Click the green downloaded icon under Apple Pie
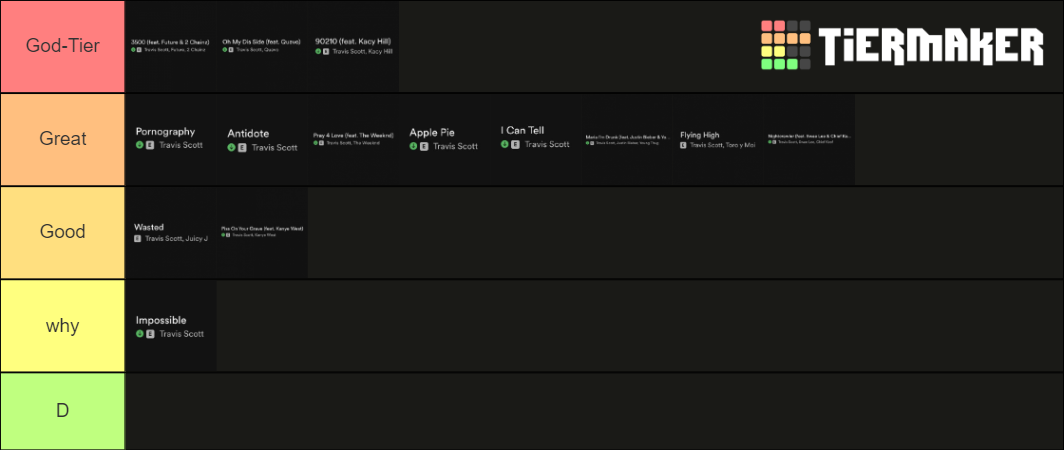Viewport: 1064px width, 450px height. pyautogui.click(x=413, y=147)
